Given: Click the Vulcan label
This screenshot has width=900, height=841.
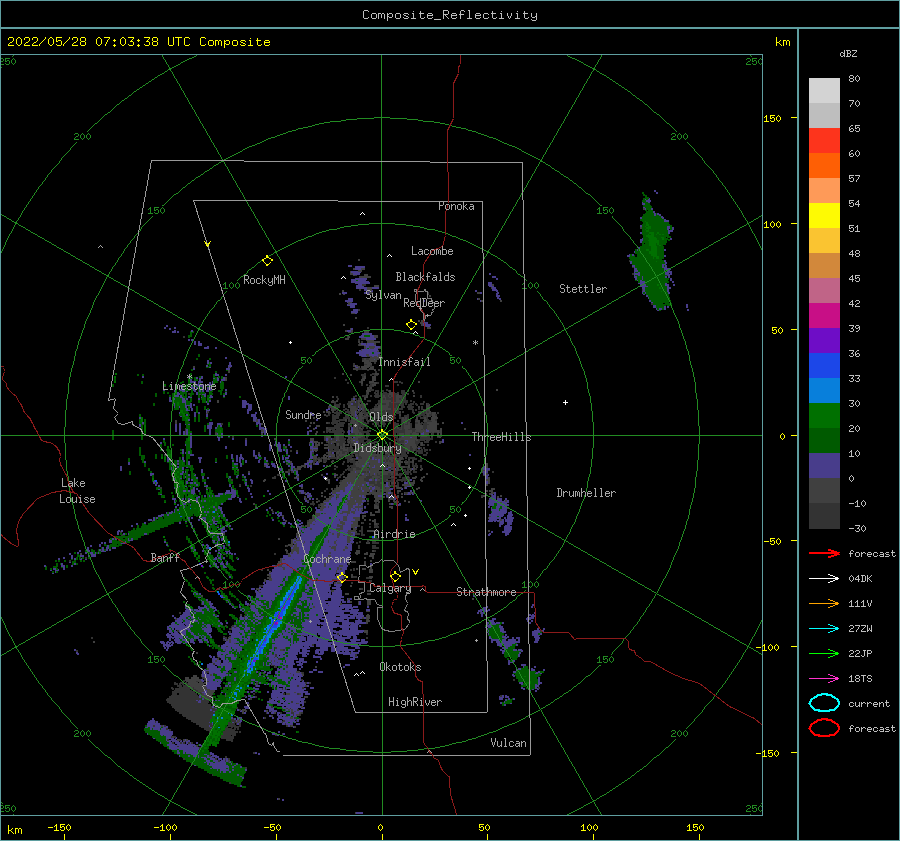Looking at the screenshot, I should (x=509, y=743).
